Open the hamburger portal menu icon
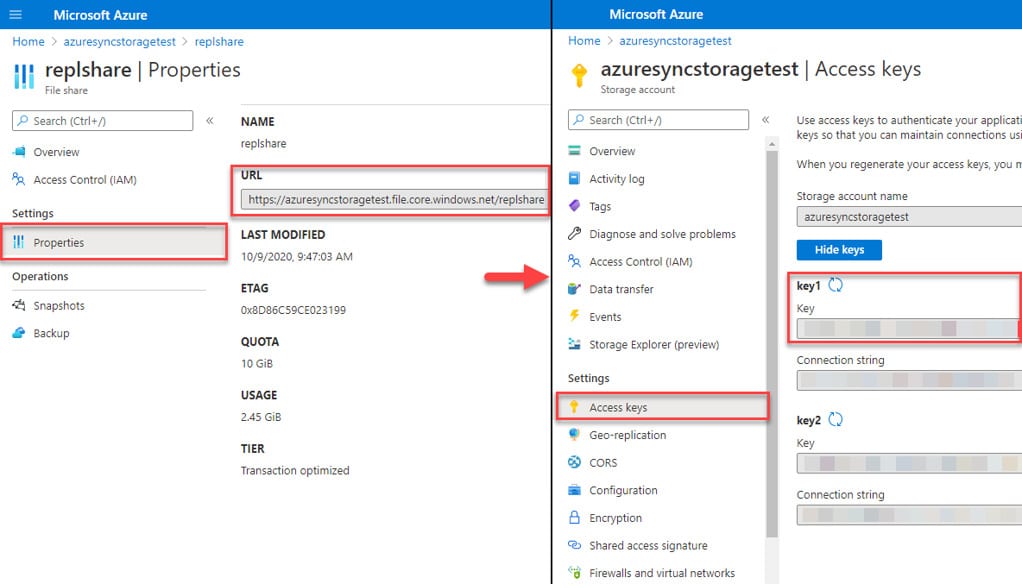The height and width of the screenshot is (588, 1022). (x=16, y=14)
